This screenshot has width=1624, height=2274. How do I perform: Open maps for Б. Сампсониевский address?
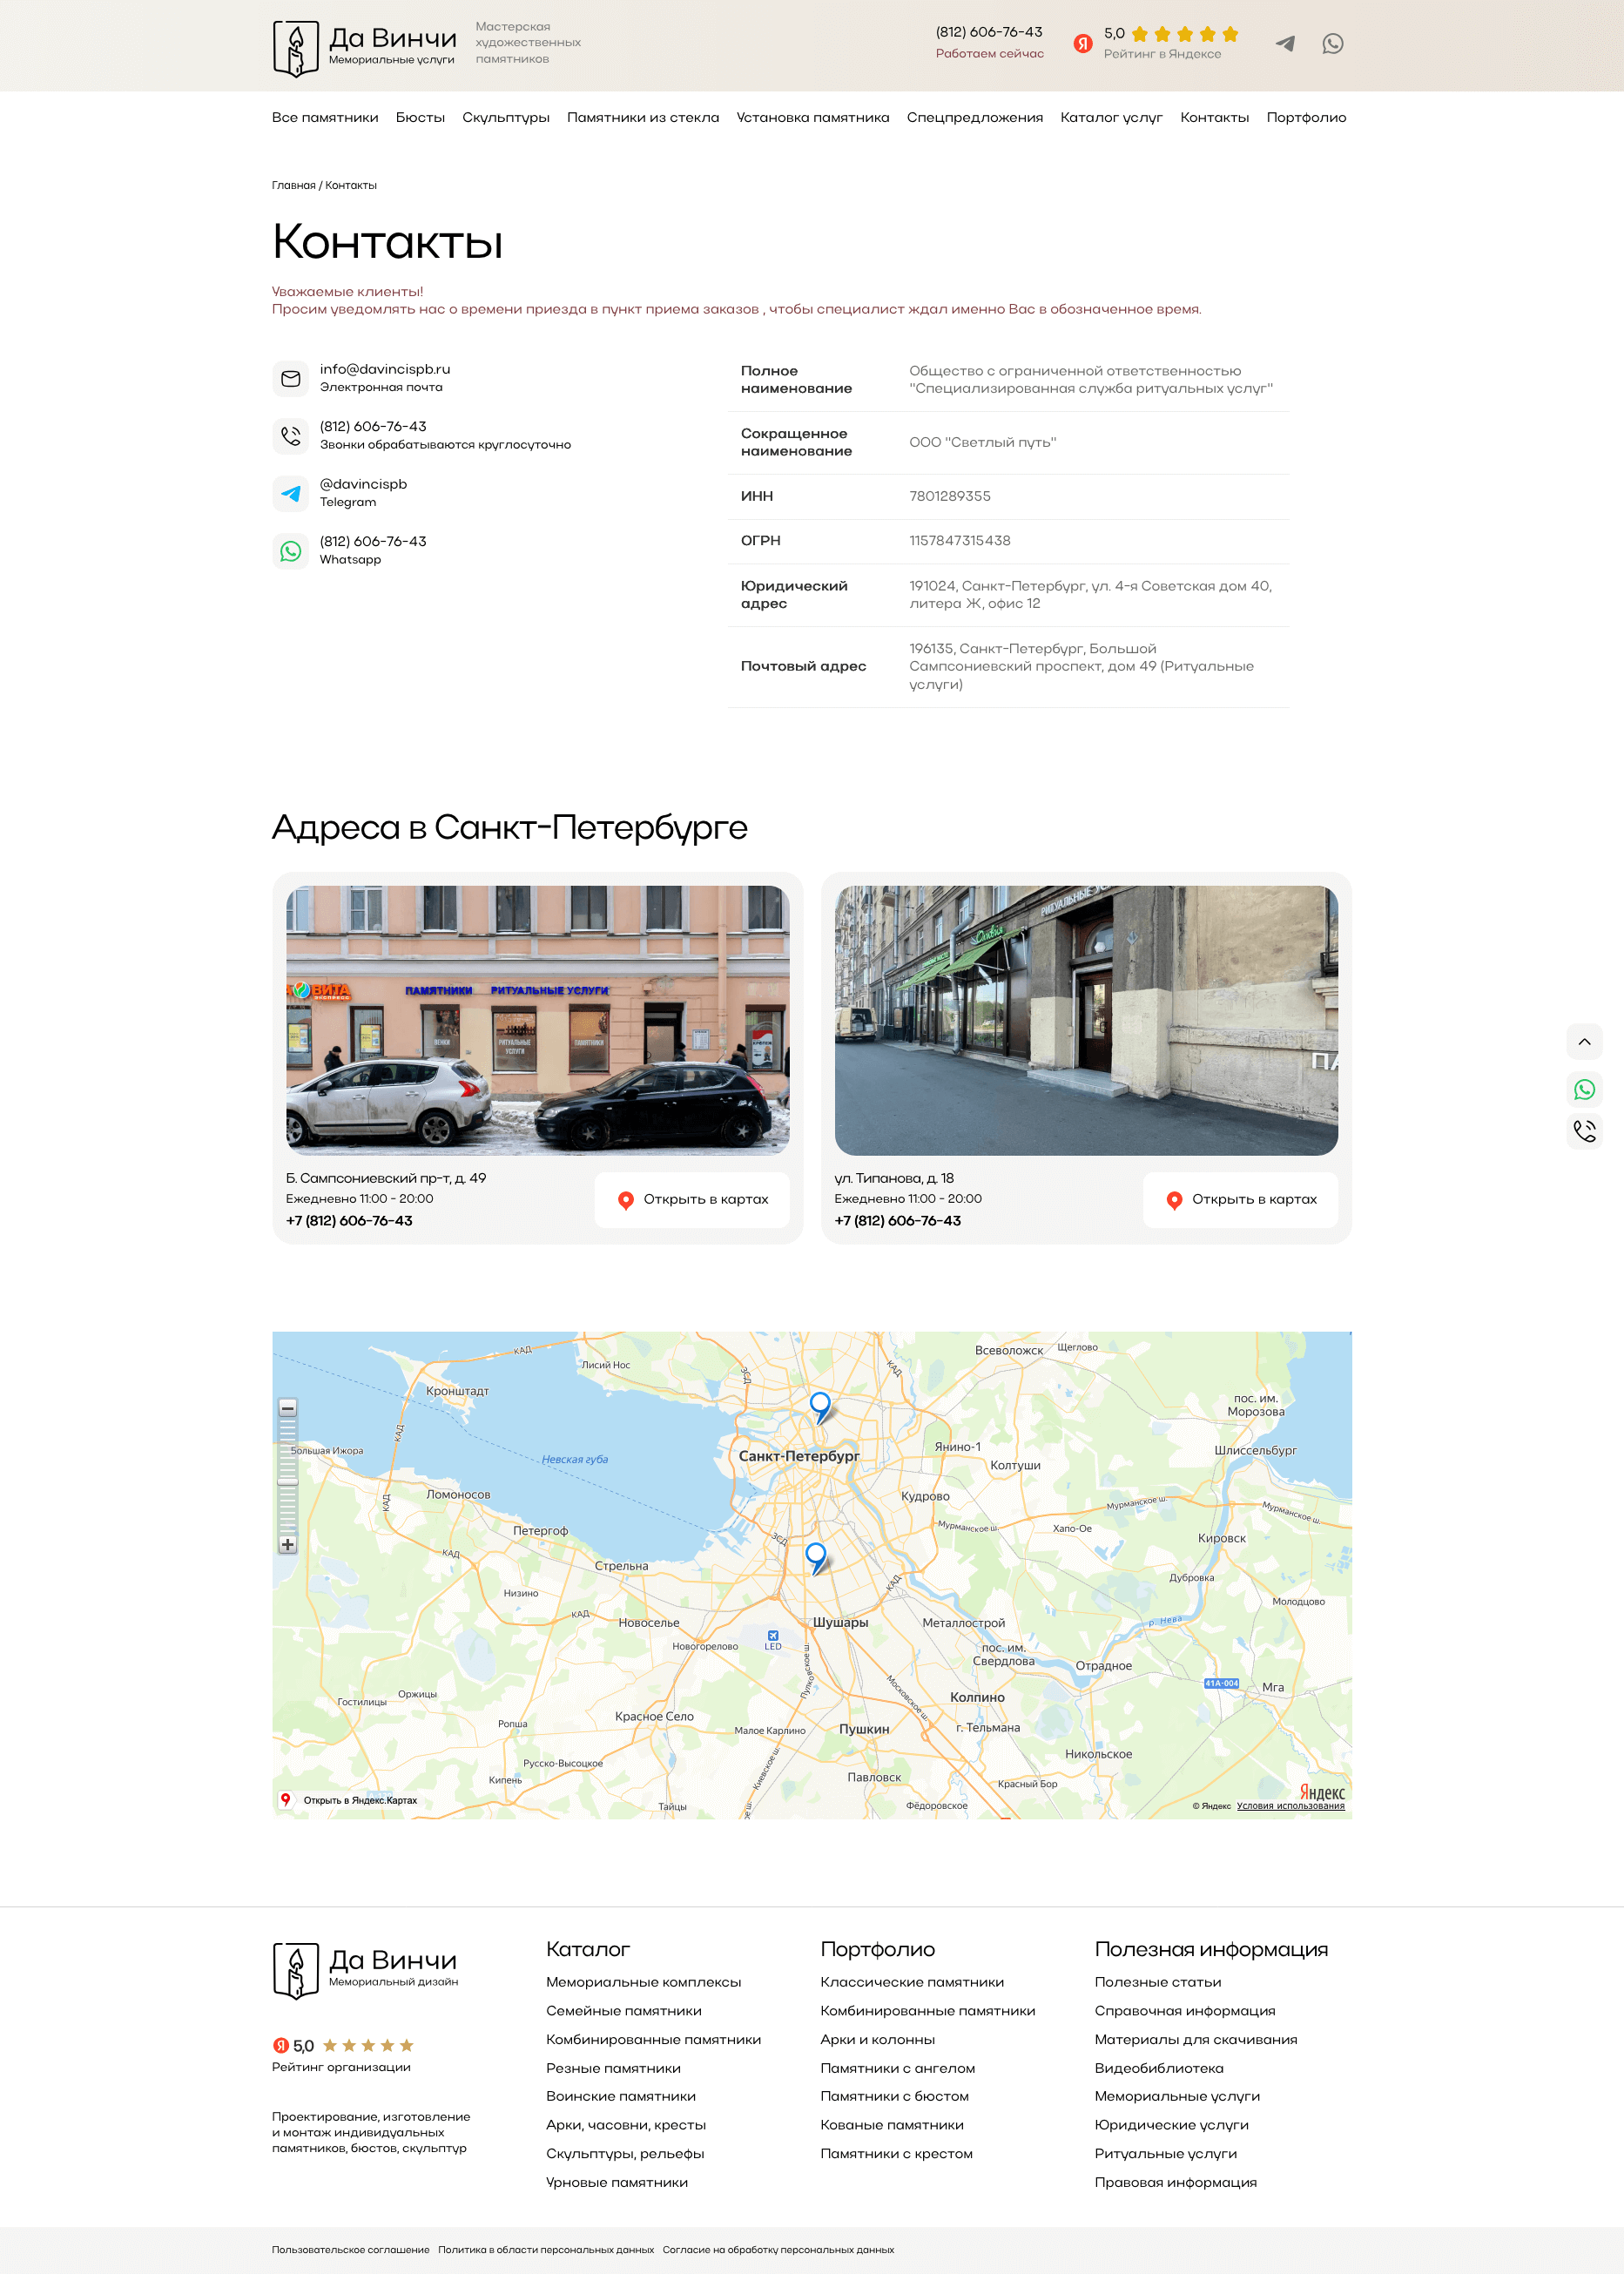coord(692,1199)
